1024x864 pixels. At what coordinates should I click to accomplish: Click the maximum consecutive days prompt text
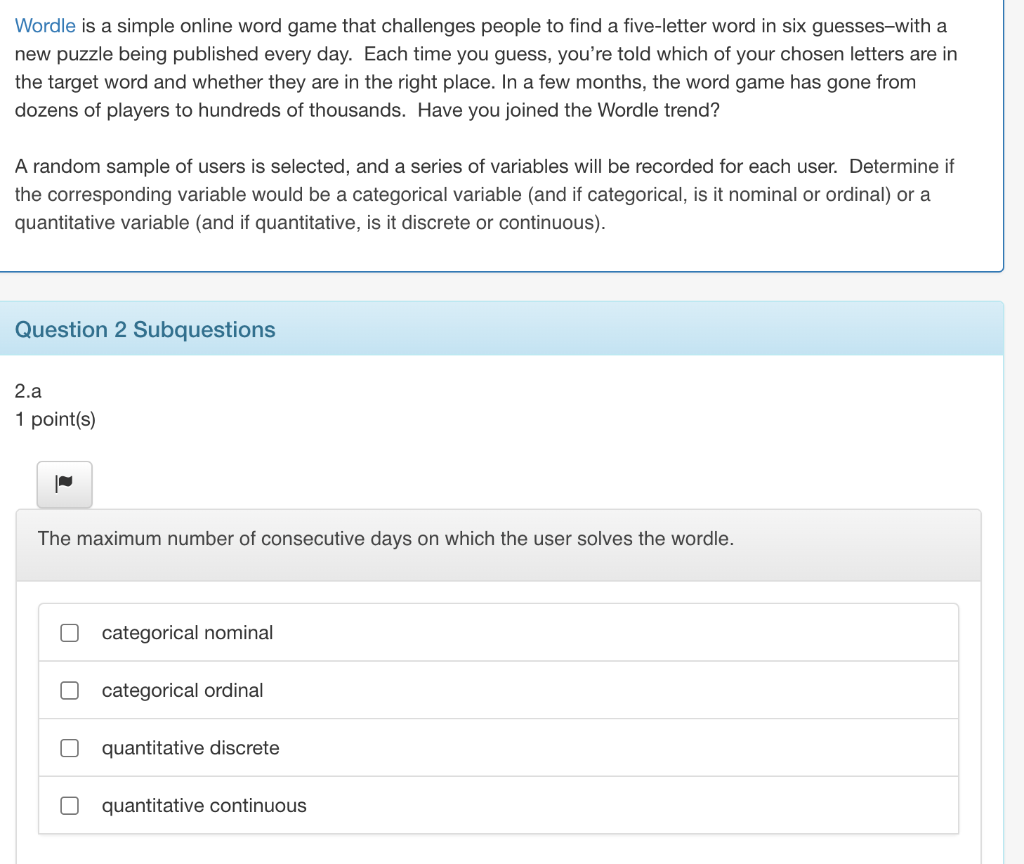385,538
